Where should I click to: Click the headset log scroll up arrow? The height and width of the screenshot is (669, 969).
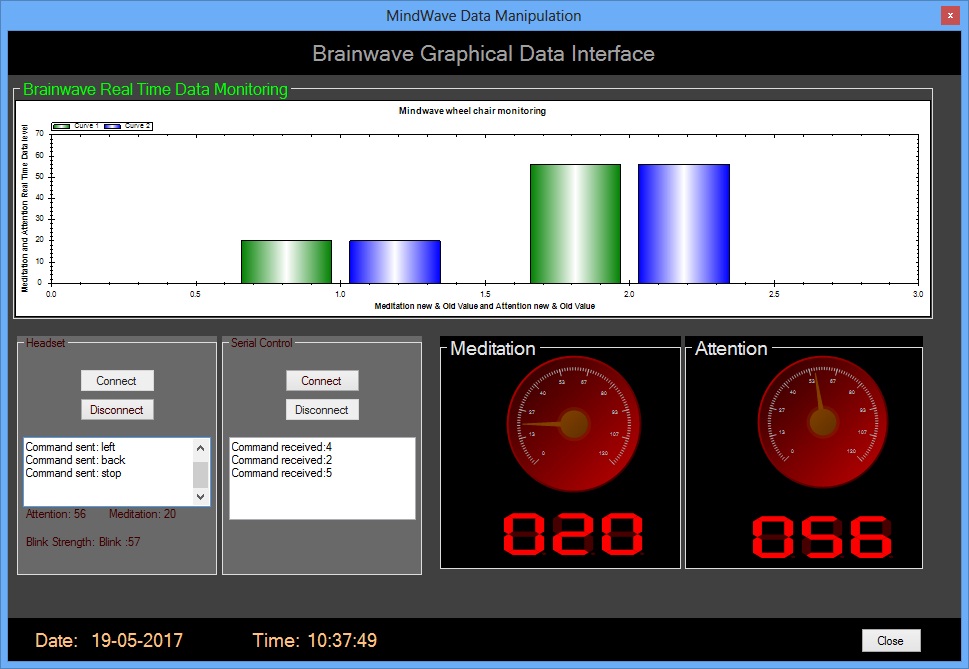click(x=201, y=448)
